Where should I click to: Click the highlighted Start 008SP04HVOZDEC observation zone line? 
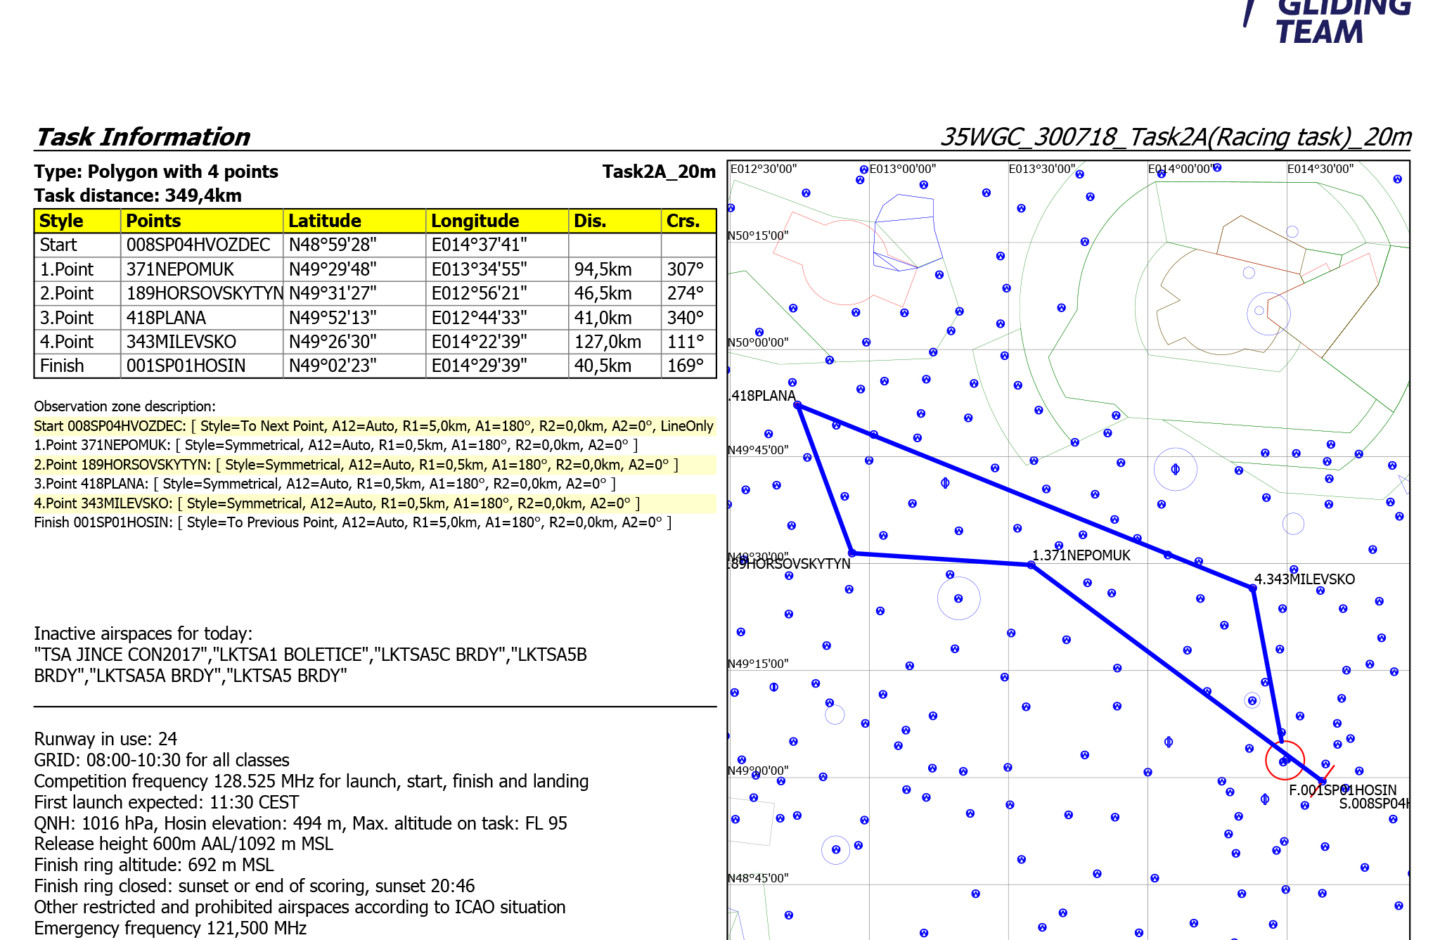373,426
